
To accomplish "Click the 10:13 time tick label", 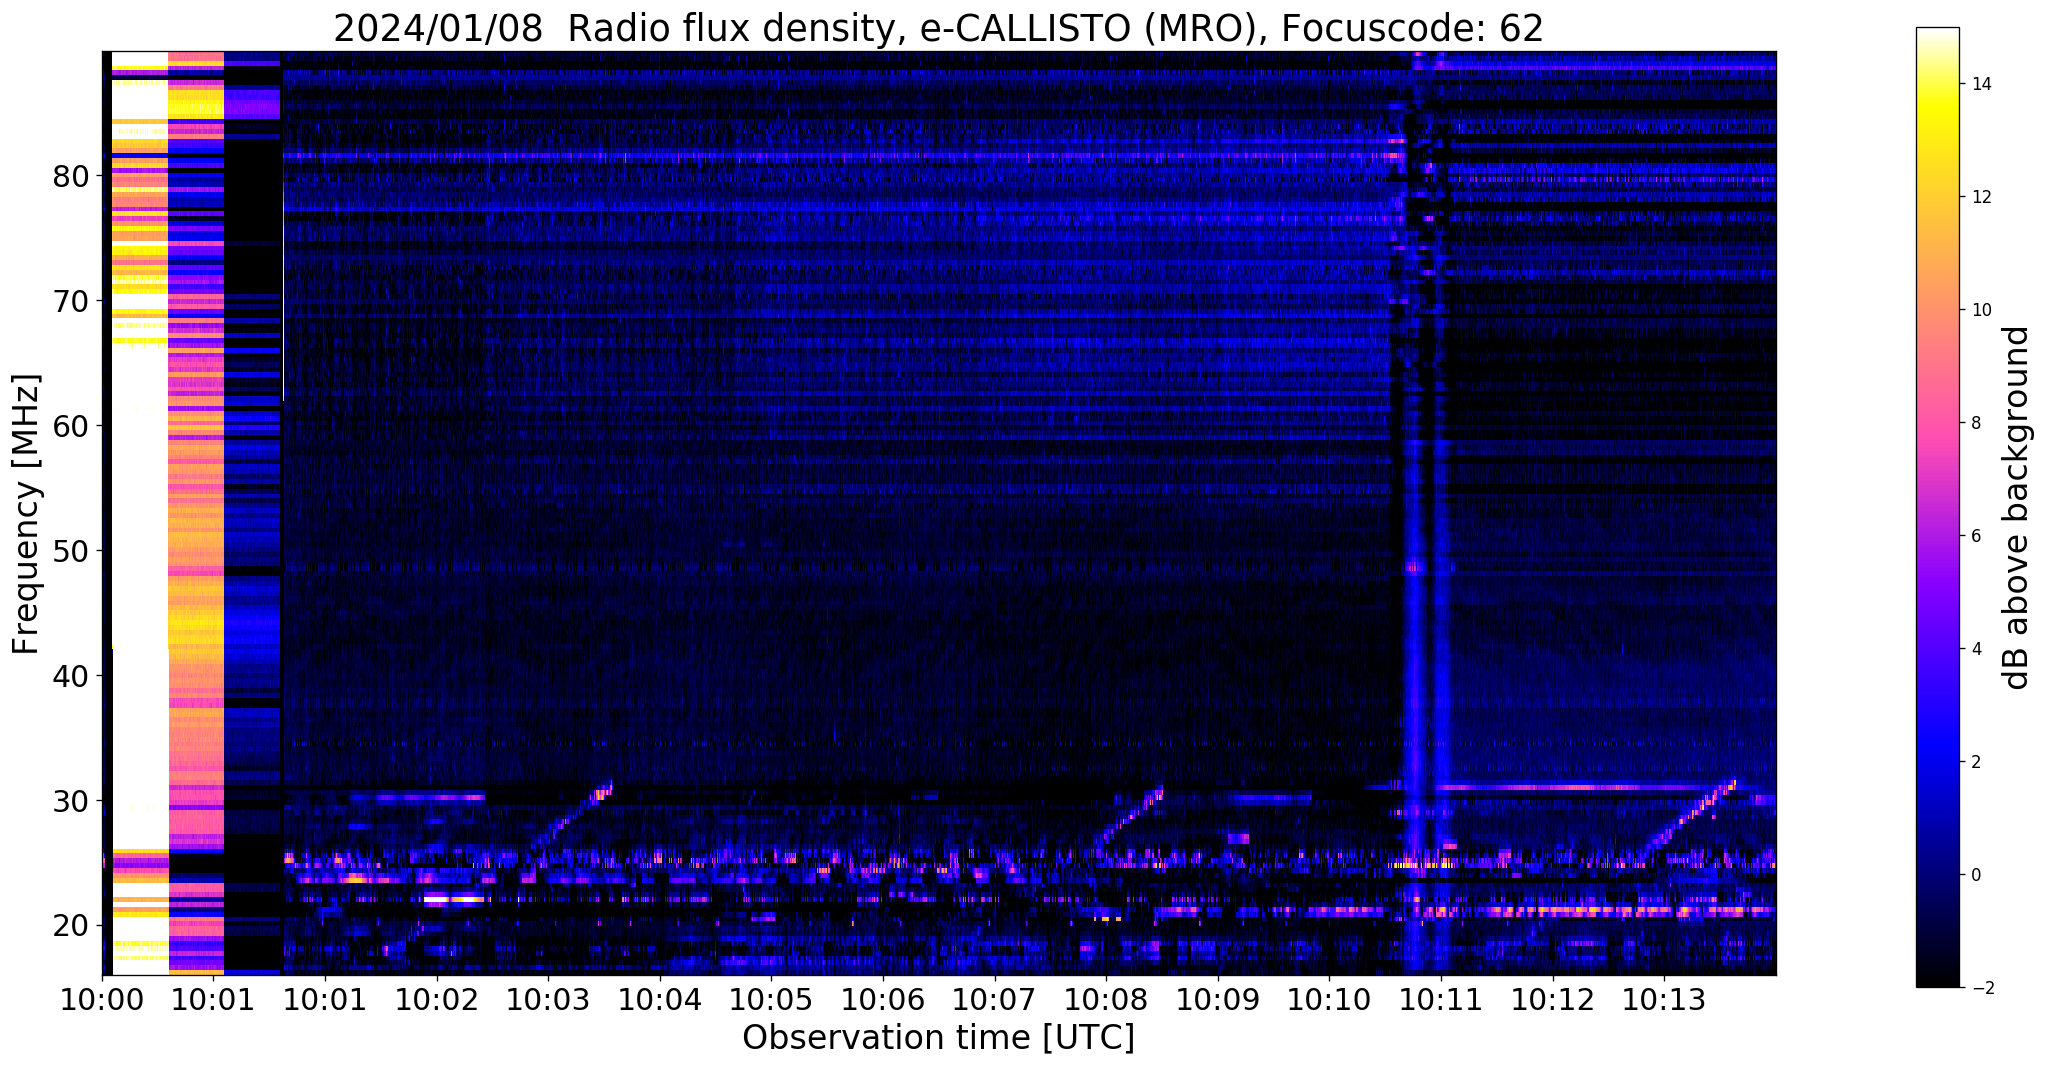I will [1664, 999].
